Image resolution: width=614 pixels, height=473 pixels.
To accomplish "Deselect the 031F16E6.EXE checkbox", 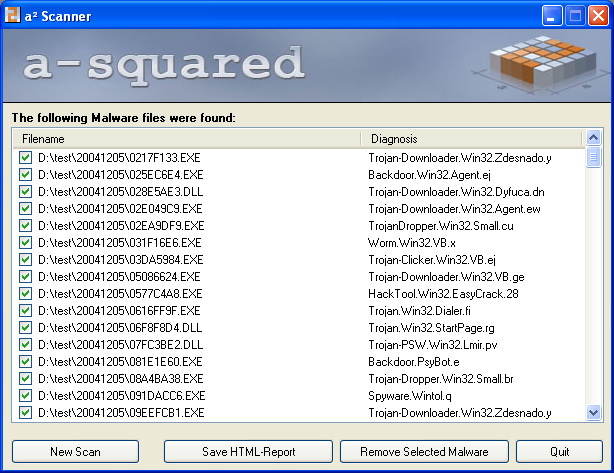I will tap(25, 243).
